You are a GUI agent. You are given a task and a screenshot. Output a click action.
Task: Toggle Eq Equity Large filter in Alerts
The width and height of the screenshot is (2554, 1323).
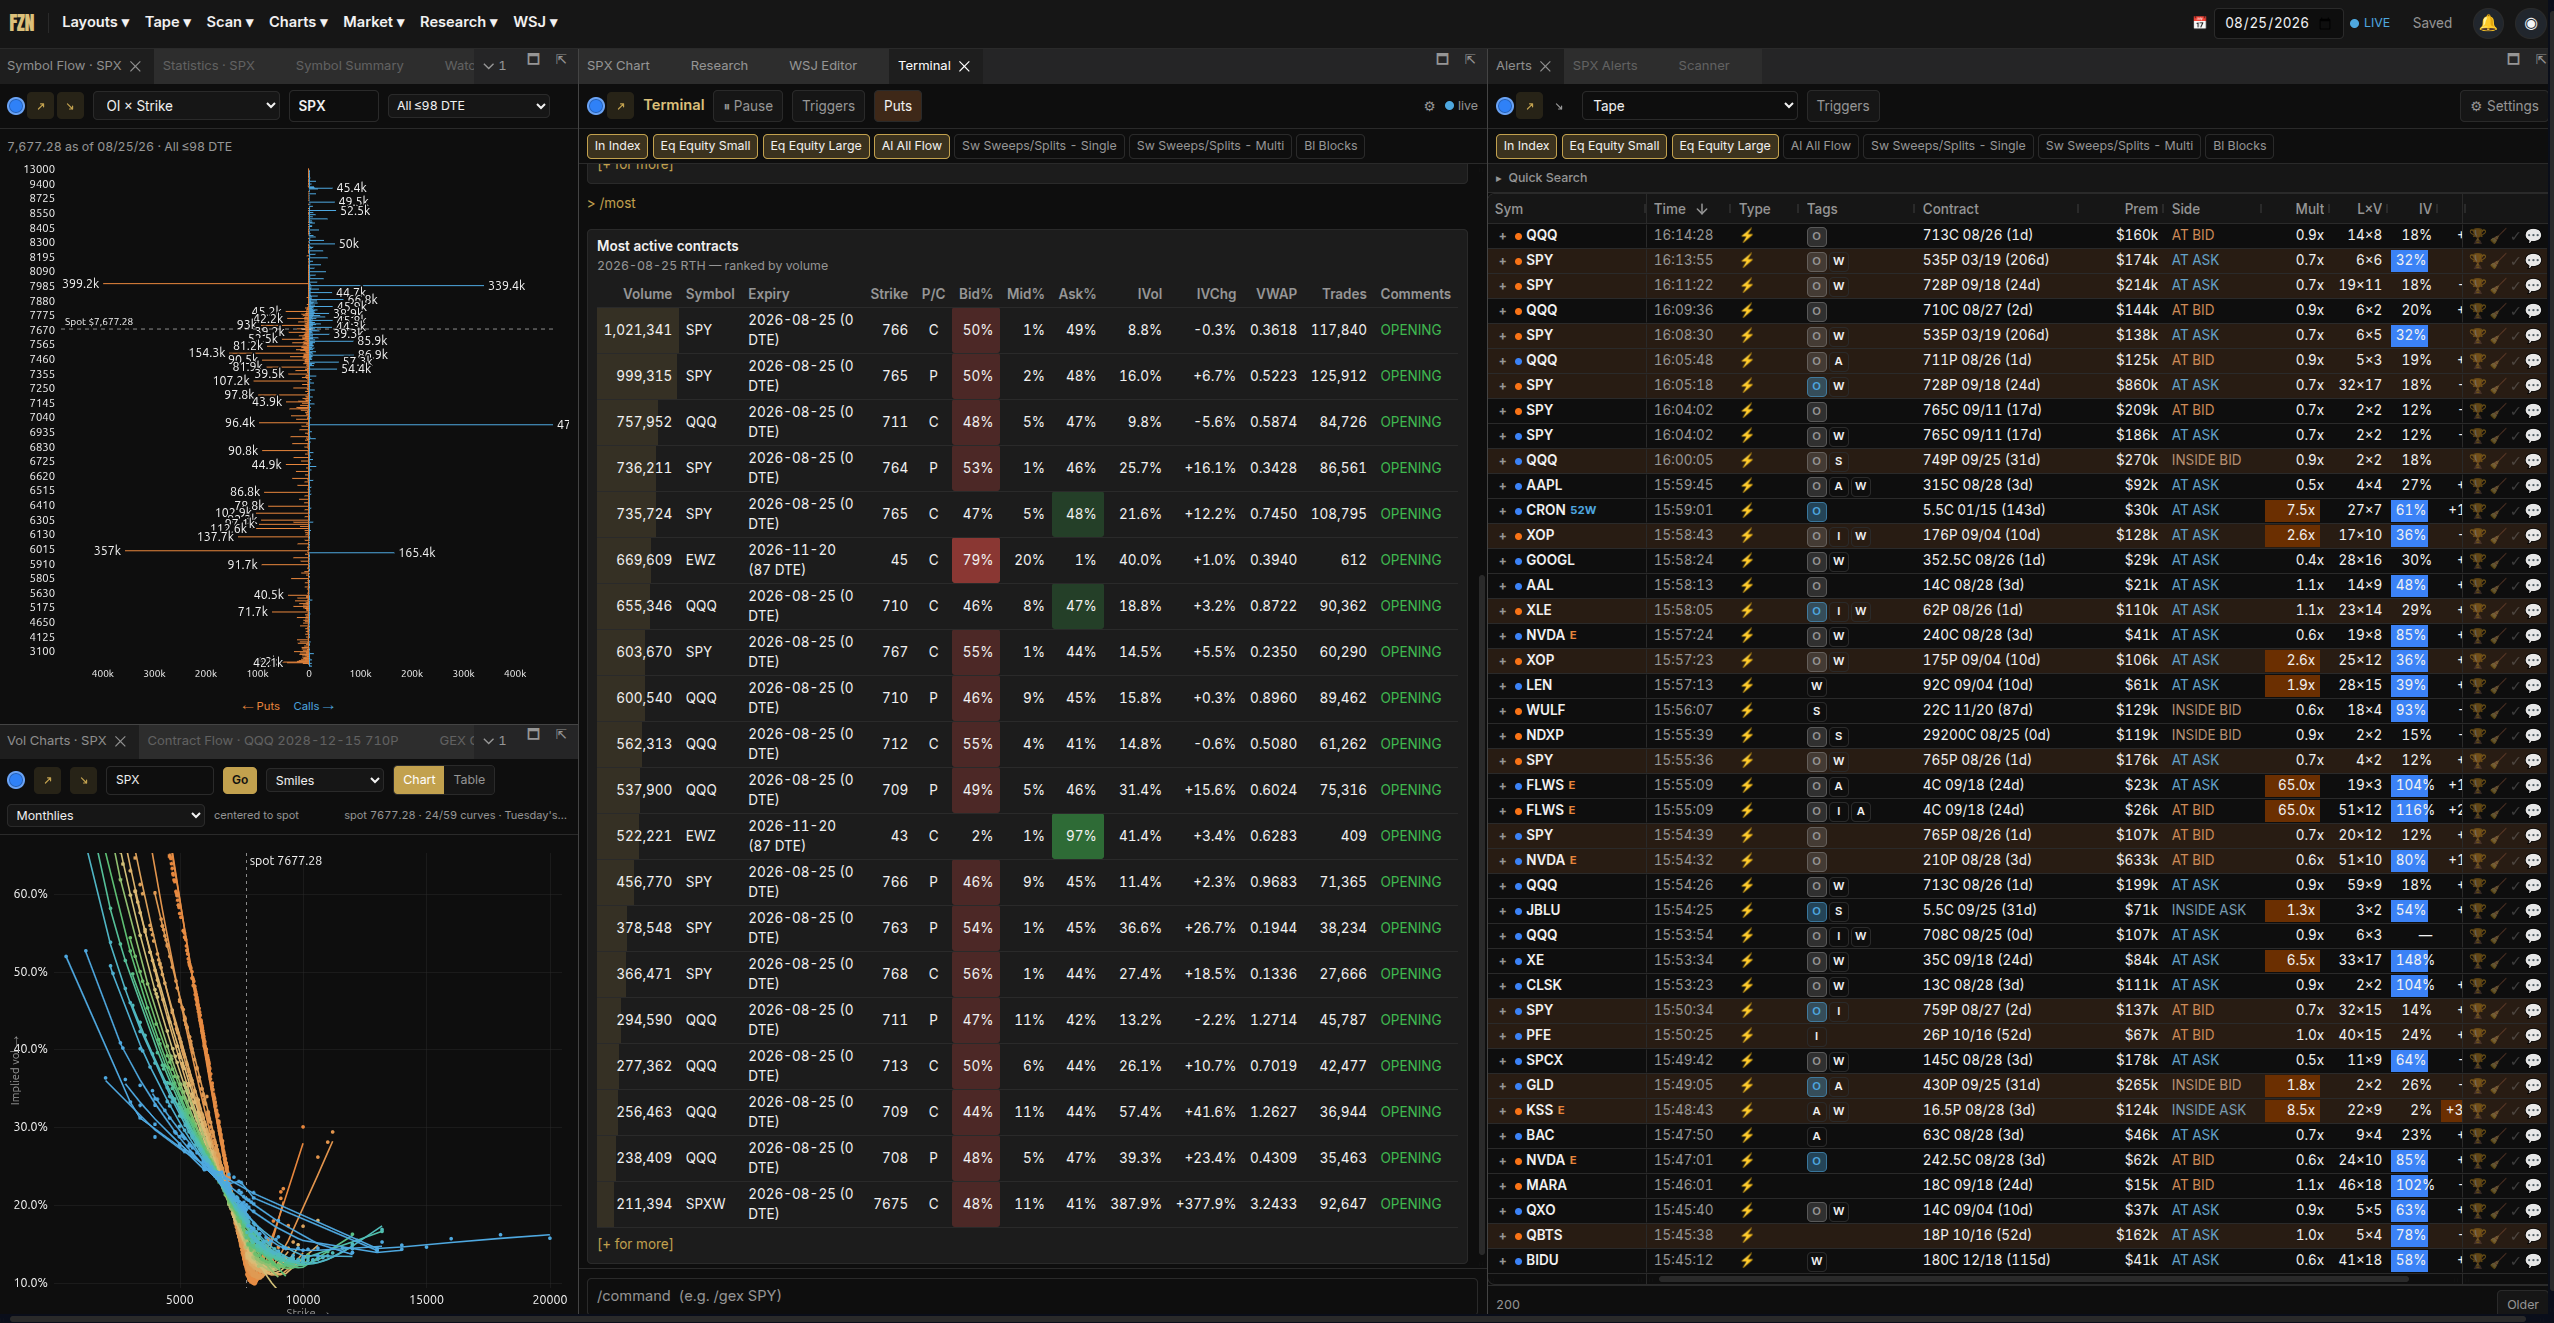[x=1725, y=146]
